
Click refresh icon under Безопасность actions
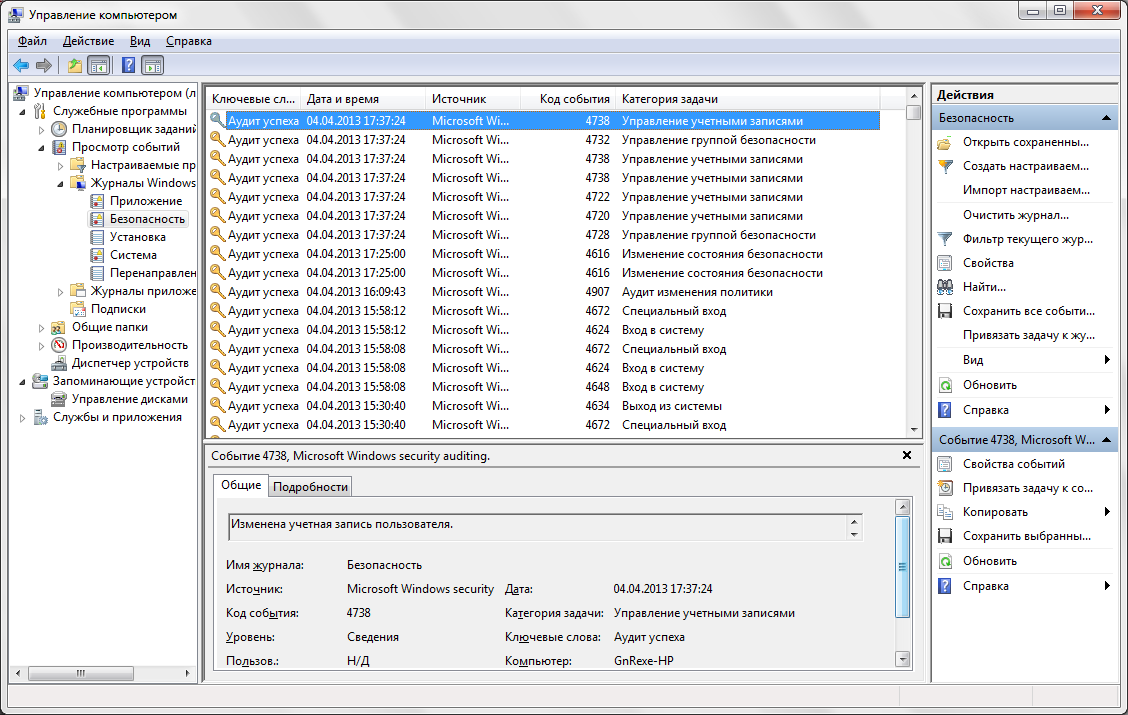point(945,385)
